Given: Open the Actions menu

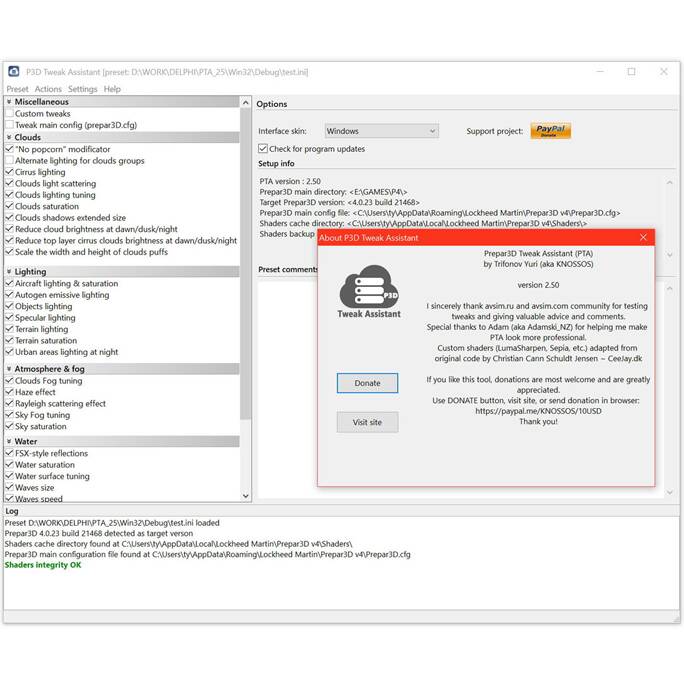Looking at the screenshot, I should tap(48, 89).
